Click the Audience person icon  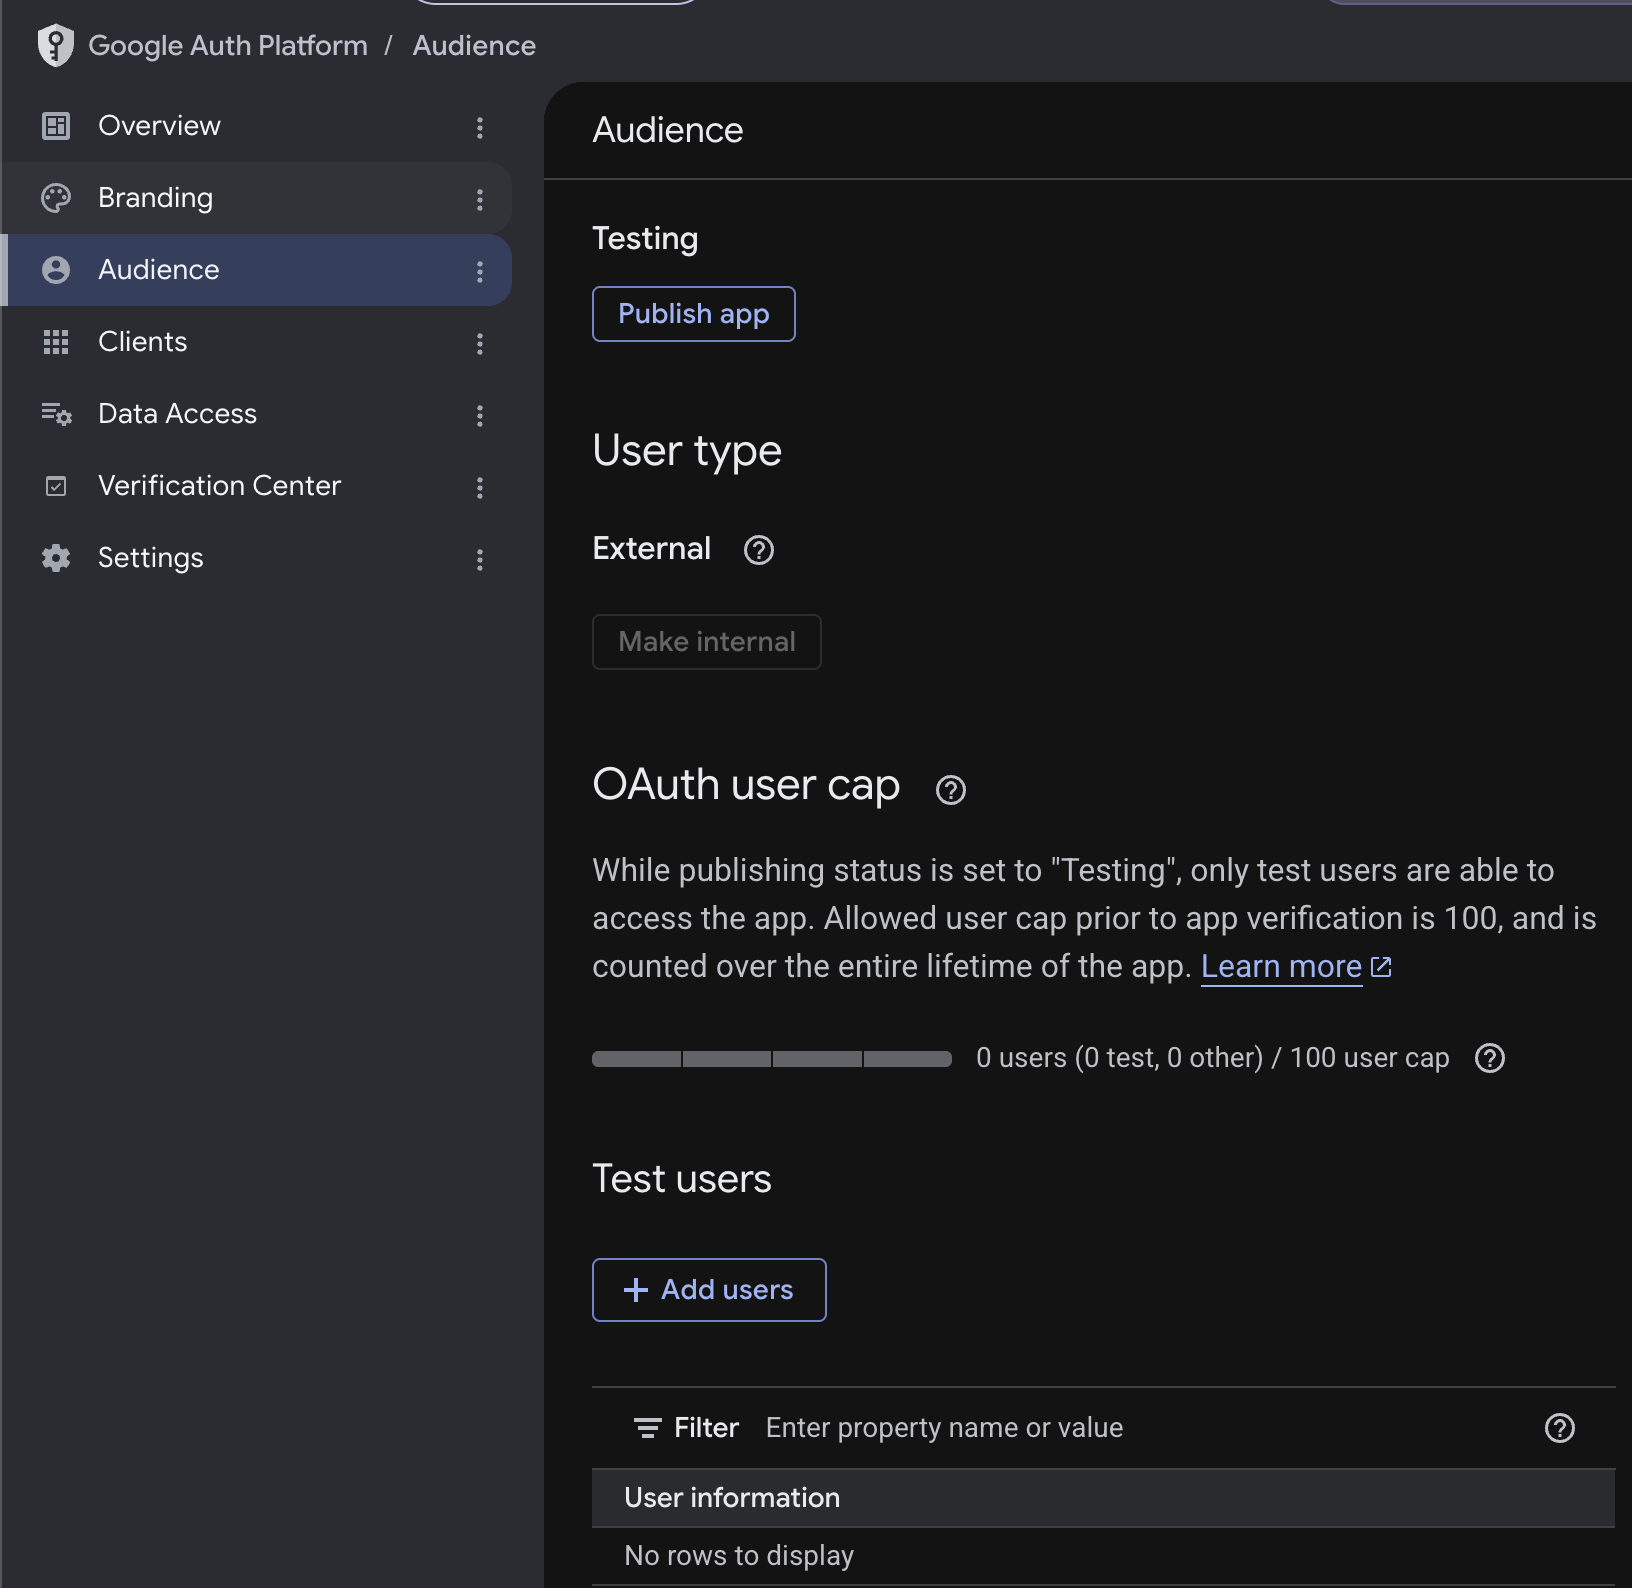[56, 270]
